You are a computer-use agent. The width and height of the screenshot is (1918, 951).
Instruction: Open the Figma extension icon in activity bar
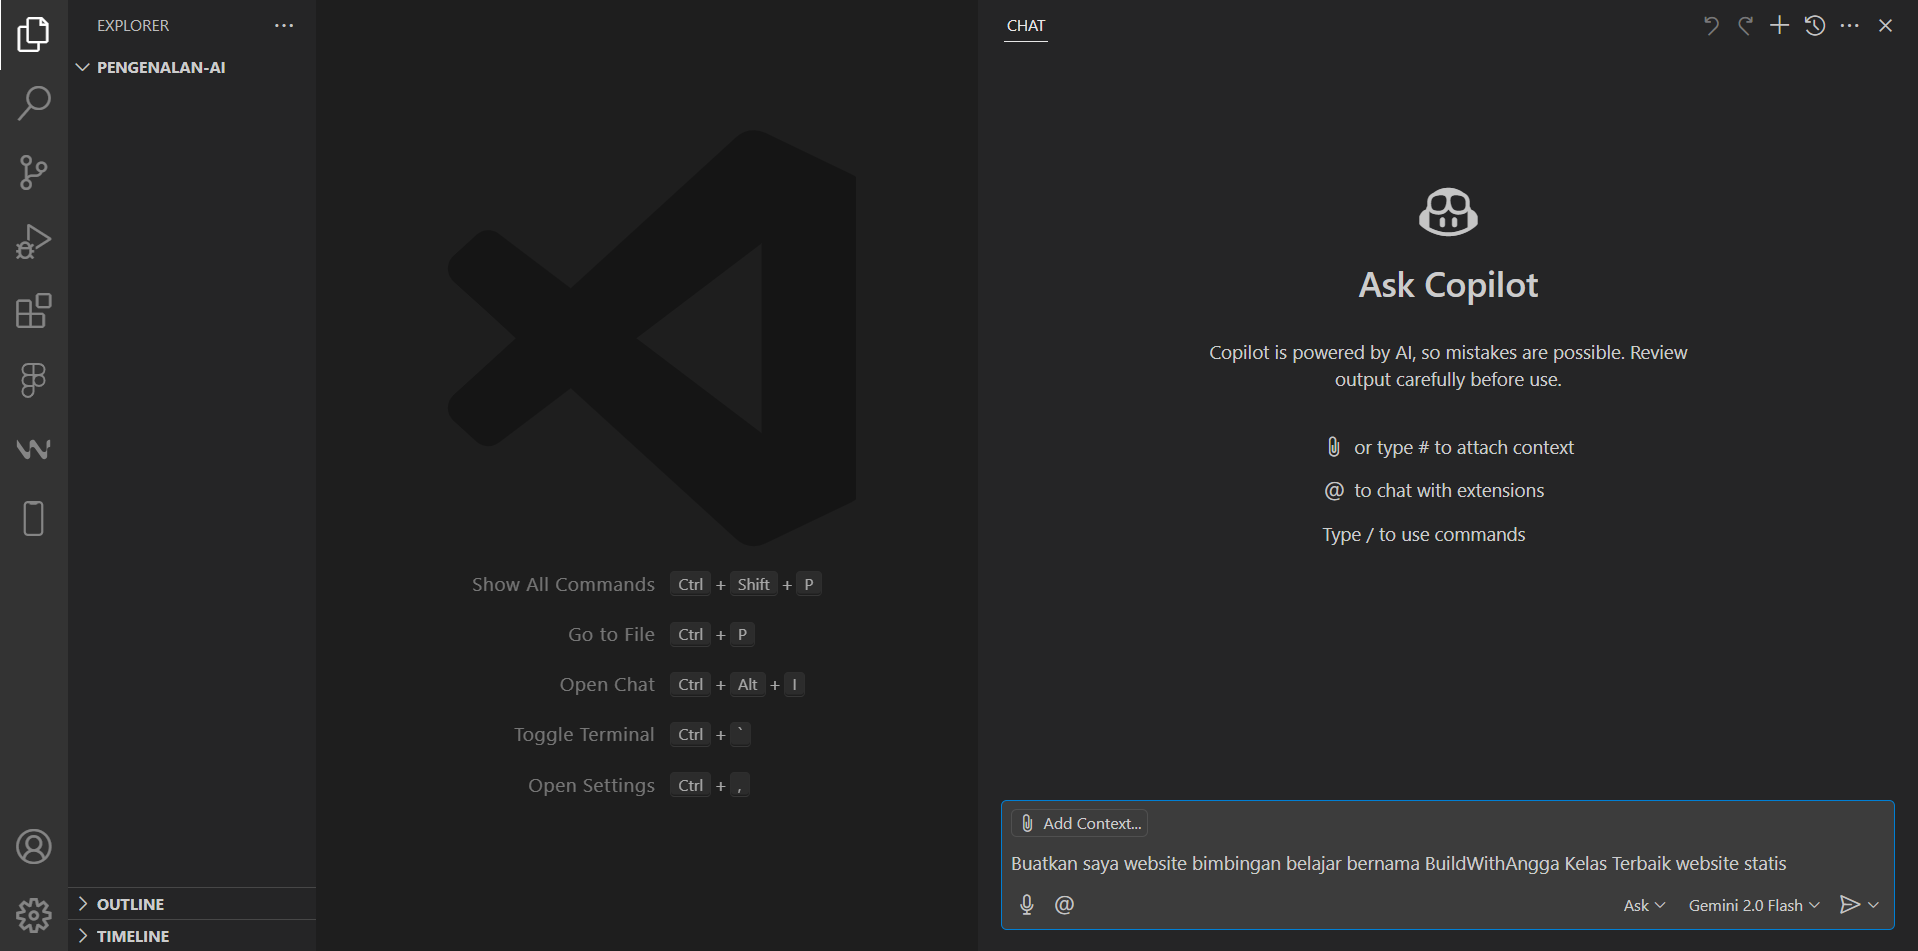(34, 380)
